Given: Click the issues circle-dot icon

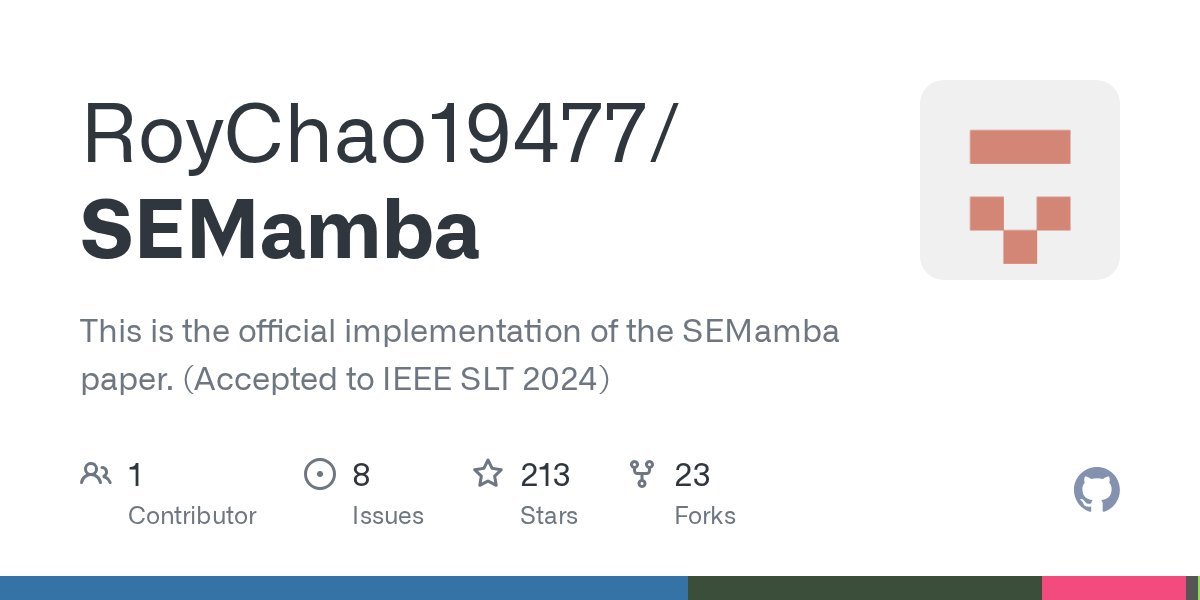Looking at the screenshot, I should tap(319, 474).
